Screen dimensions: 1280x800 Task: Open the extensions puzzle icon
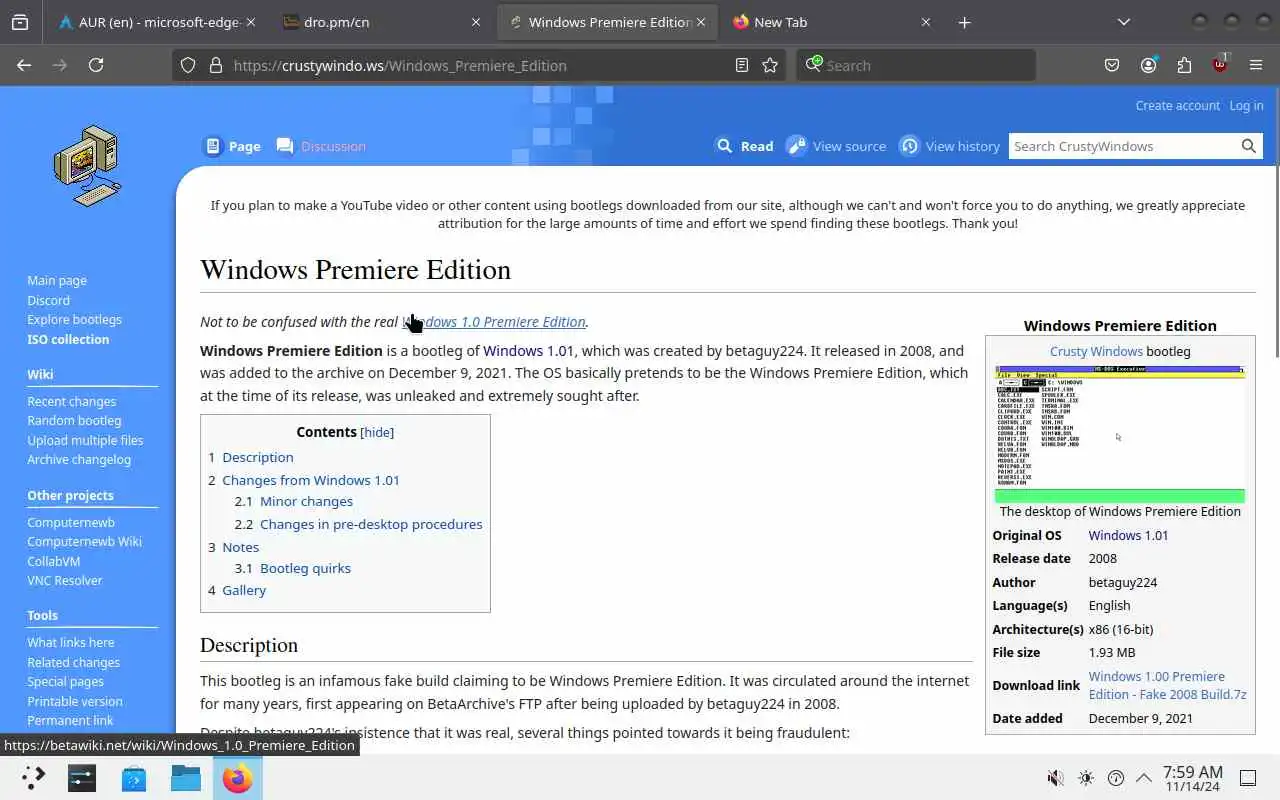[1184, 65]
